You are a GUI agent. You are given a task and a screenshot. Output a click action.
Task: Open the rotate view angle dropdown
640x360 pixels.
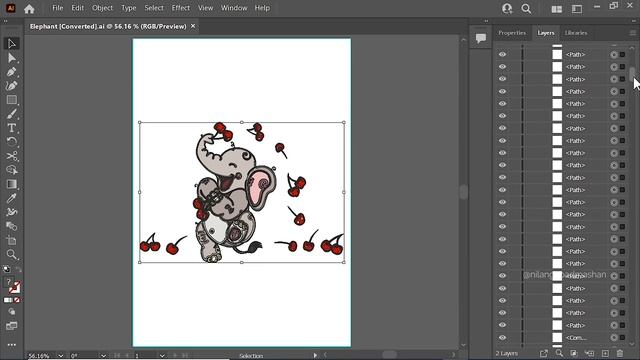click(103, 356)
